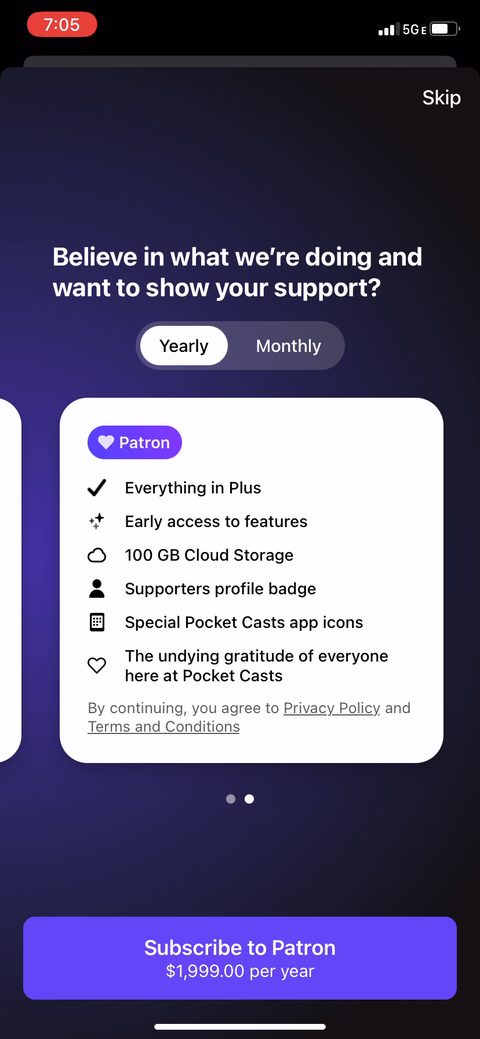Tap the checkmark icon beside Everything in Plus
This screenshot has height=1039, width=480.
pyautogui.click(x=97, y=488)
